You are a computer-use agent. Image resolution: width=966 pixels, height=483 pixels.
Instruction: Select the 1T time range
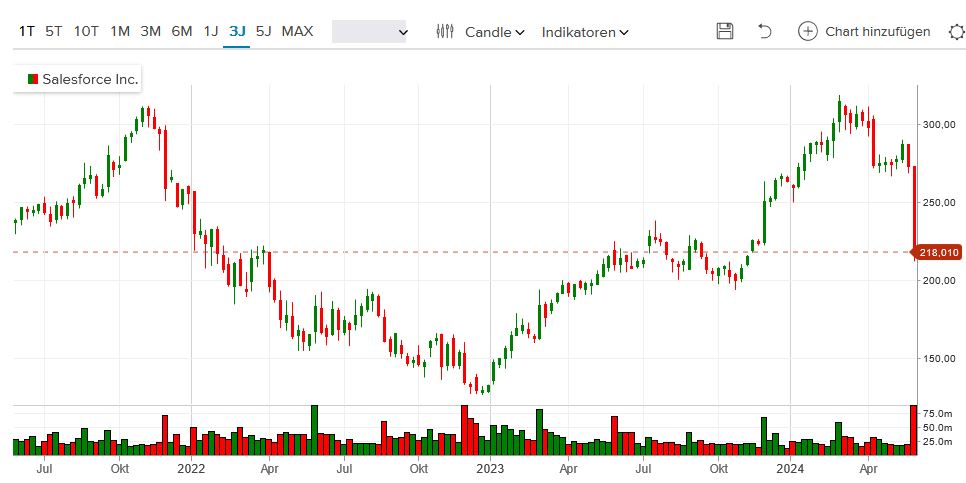pyautogui.click(x=27, y=31)
